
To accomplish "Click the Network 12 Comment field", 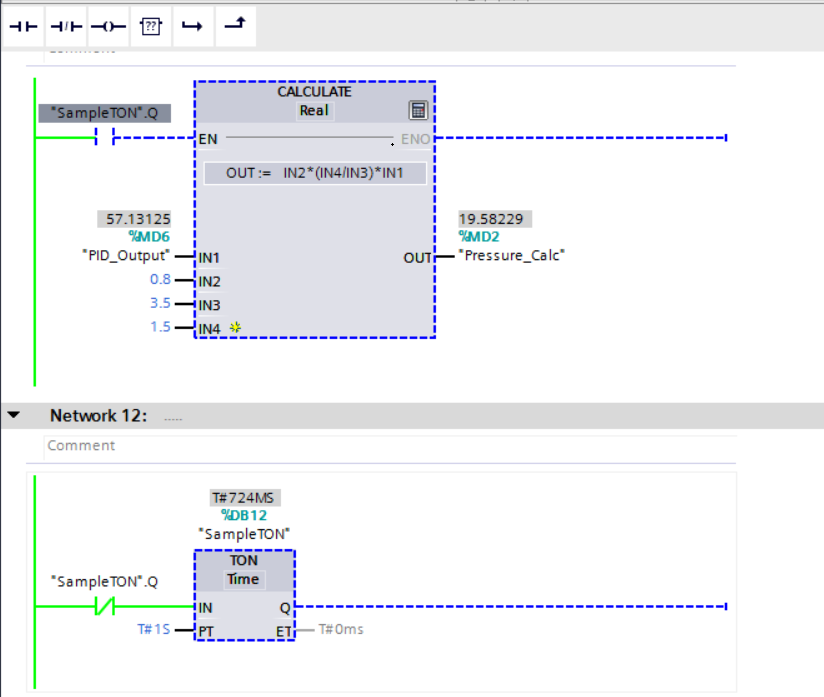I will pyautogui.click(x=390, y=446).
